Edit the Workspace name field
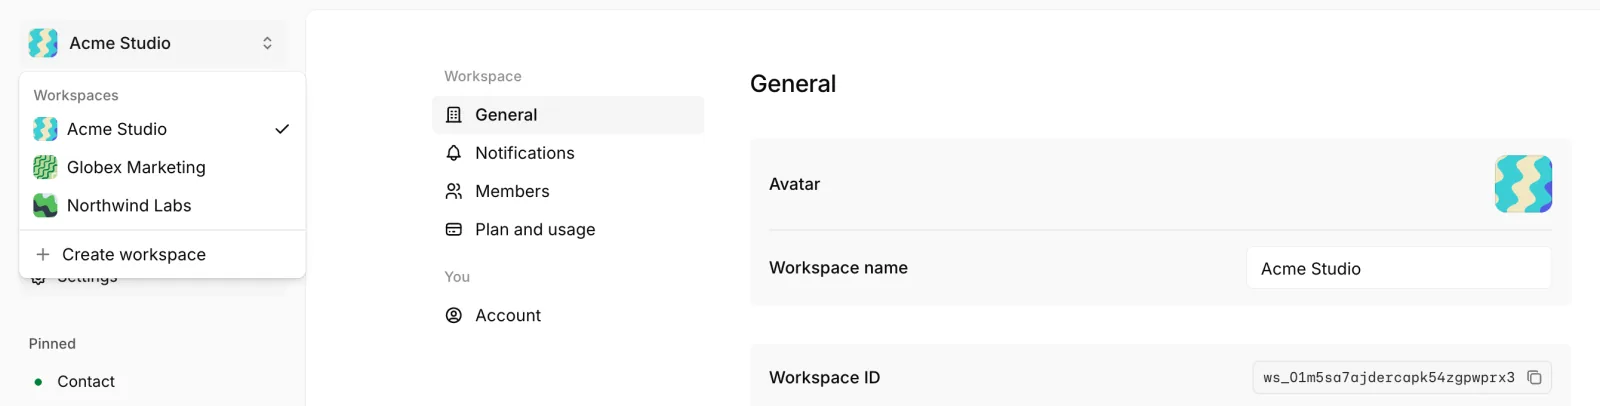 point(1399,268)
